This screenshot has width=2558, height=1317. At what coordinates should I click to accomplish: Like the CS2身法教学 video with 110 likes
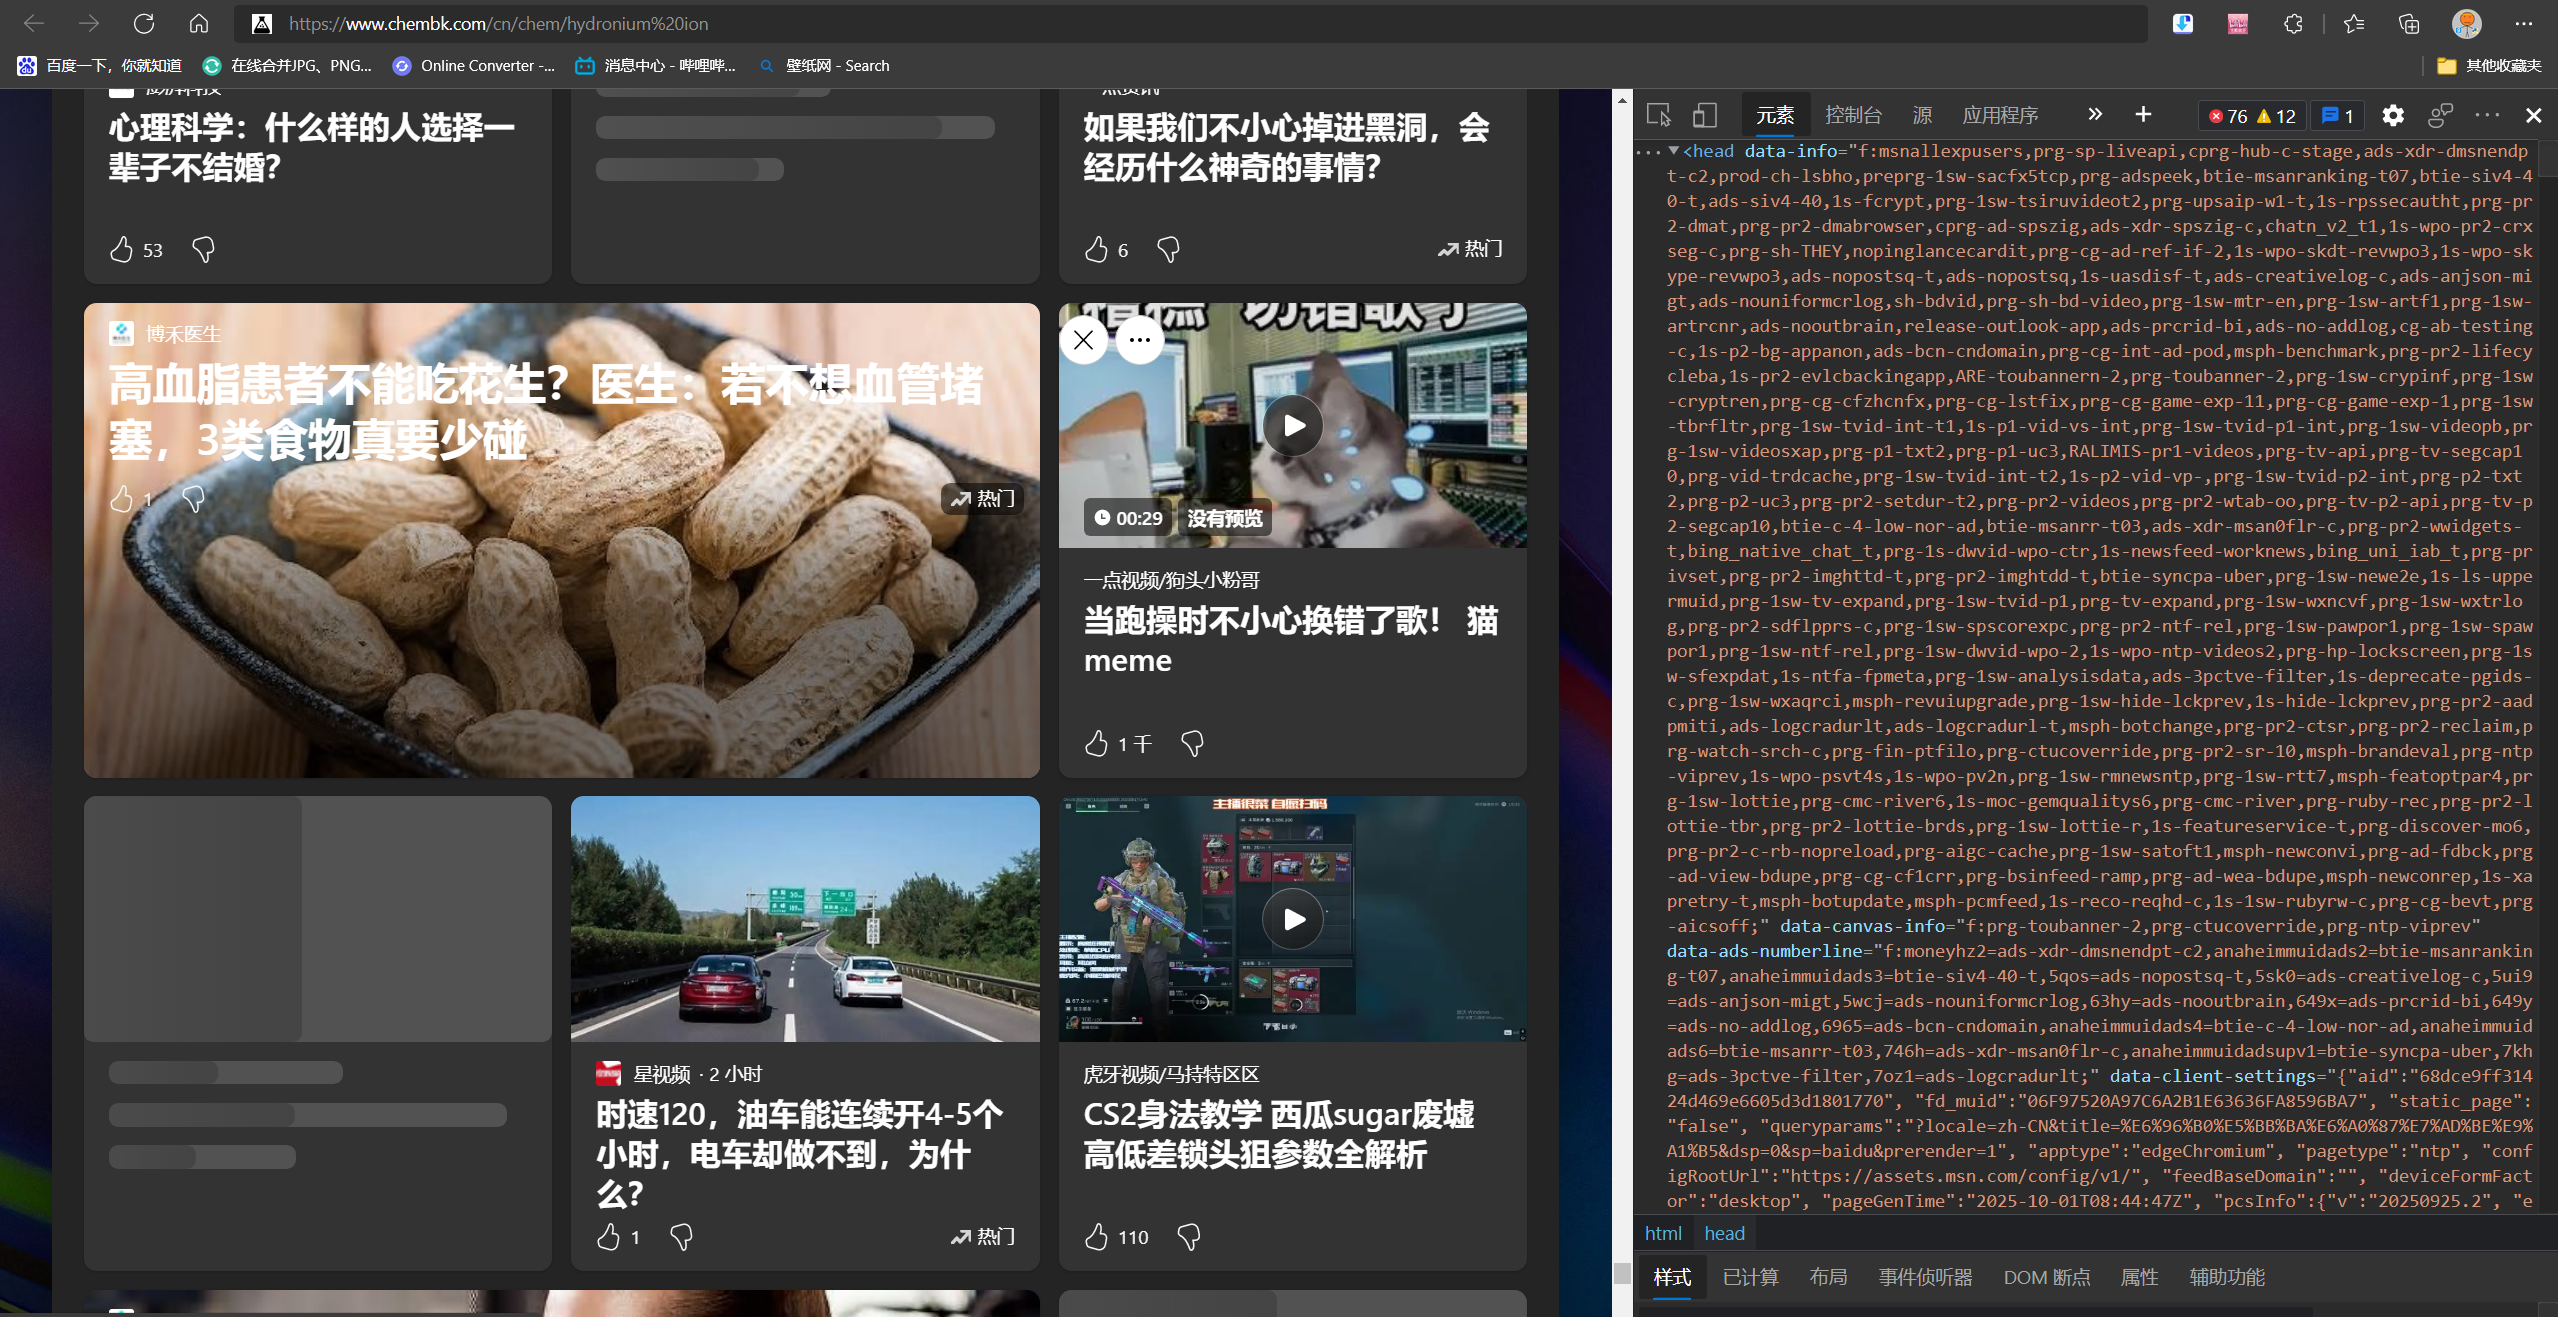pos(1096,1237)
